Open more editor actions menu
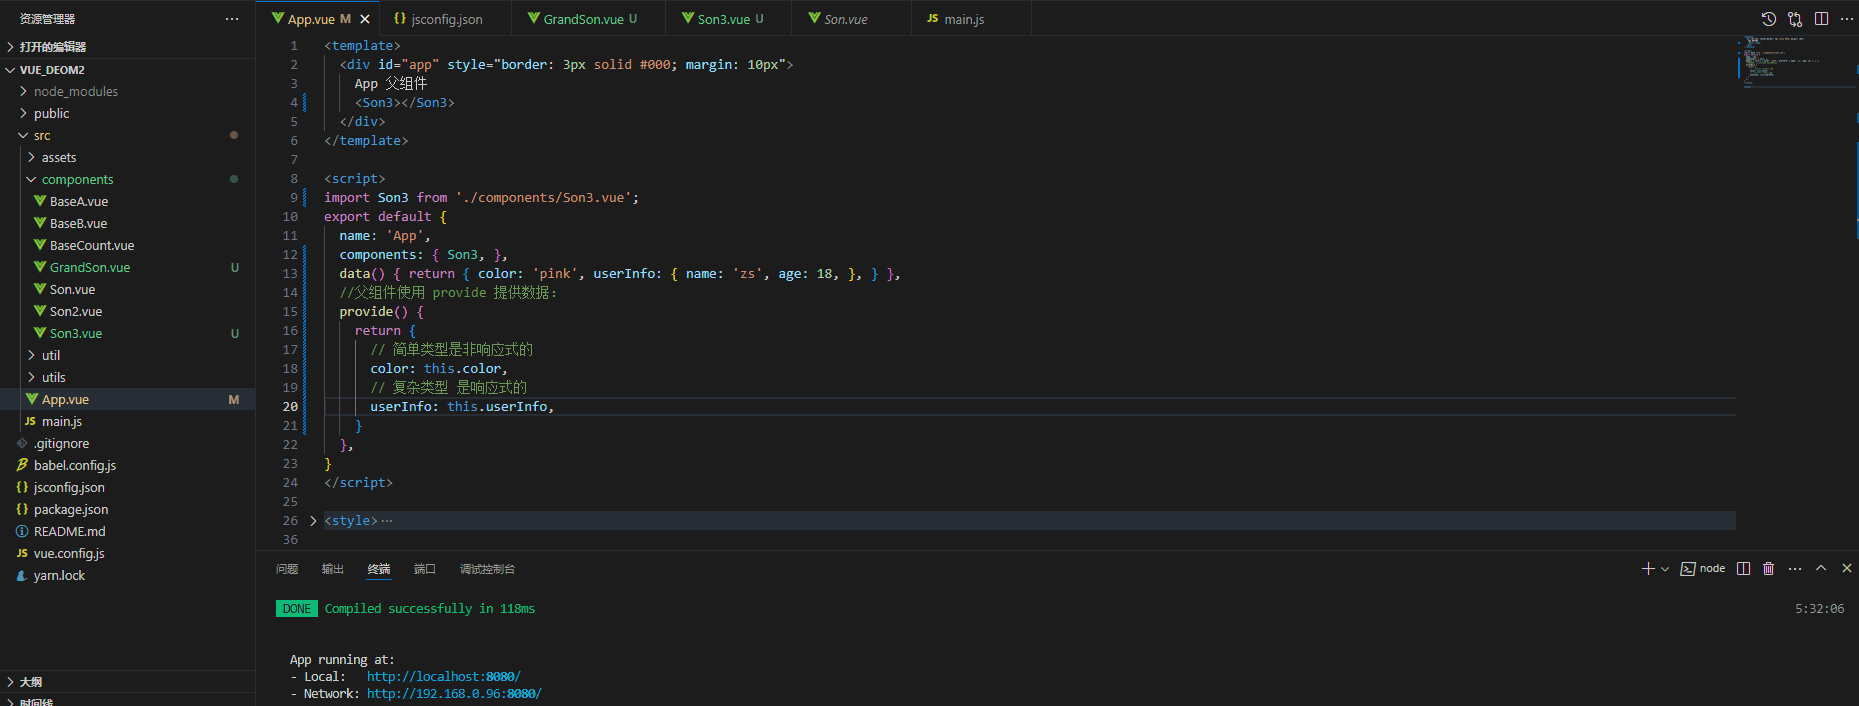This screenshot has width=1859, height=706. click(x=1846, y=19)
